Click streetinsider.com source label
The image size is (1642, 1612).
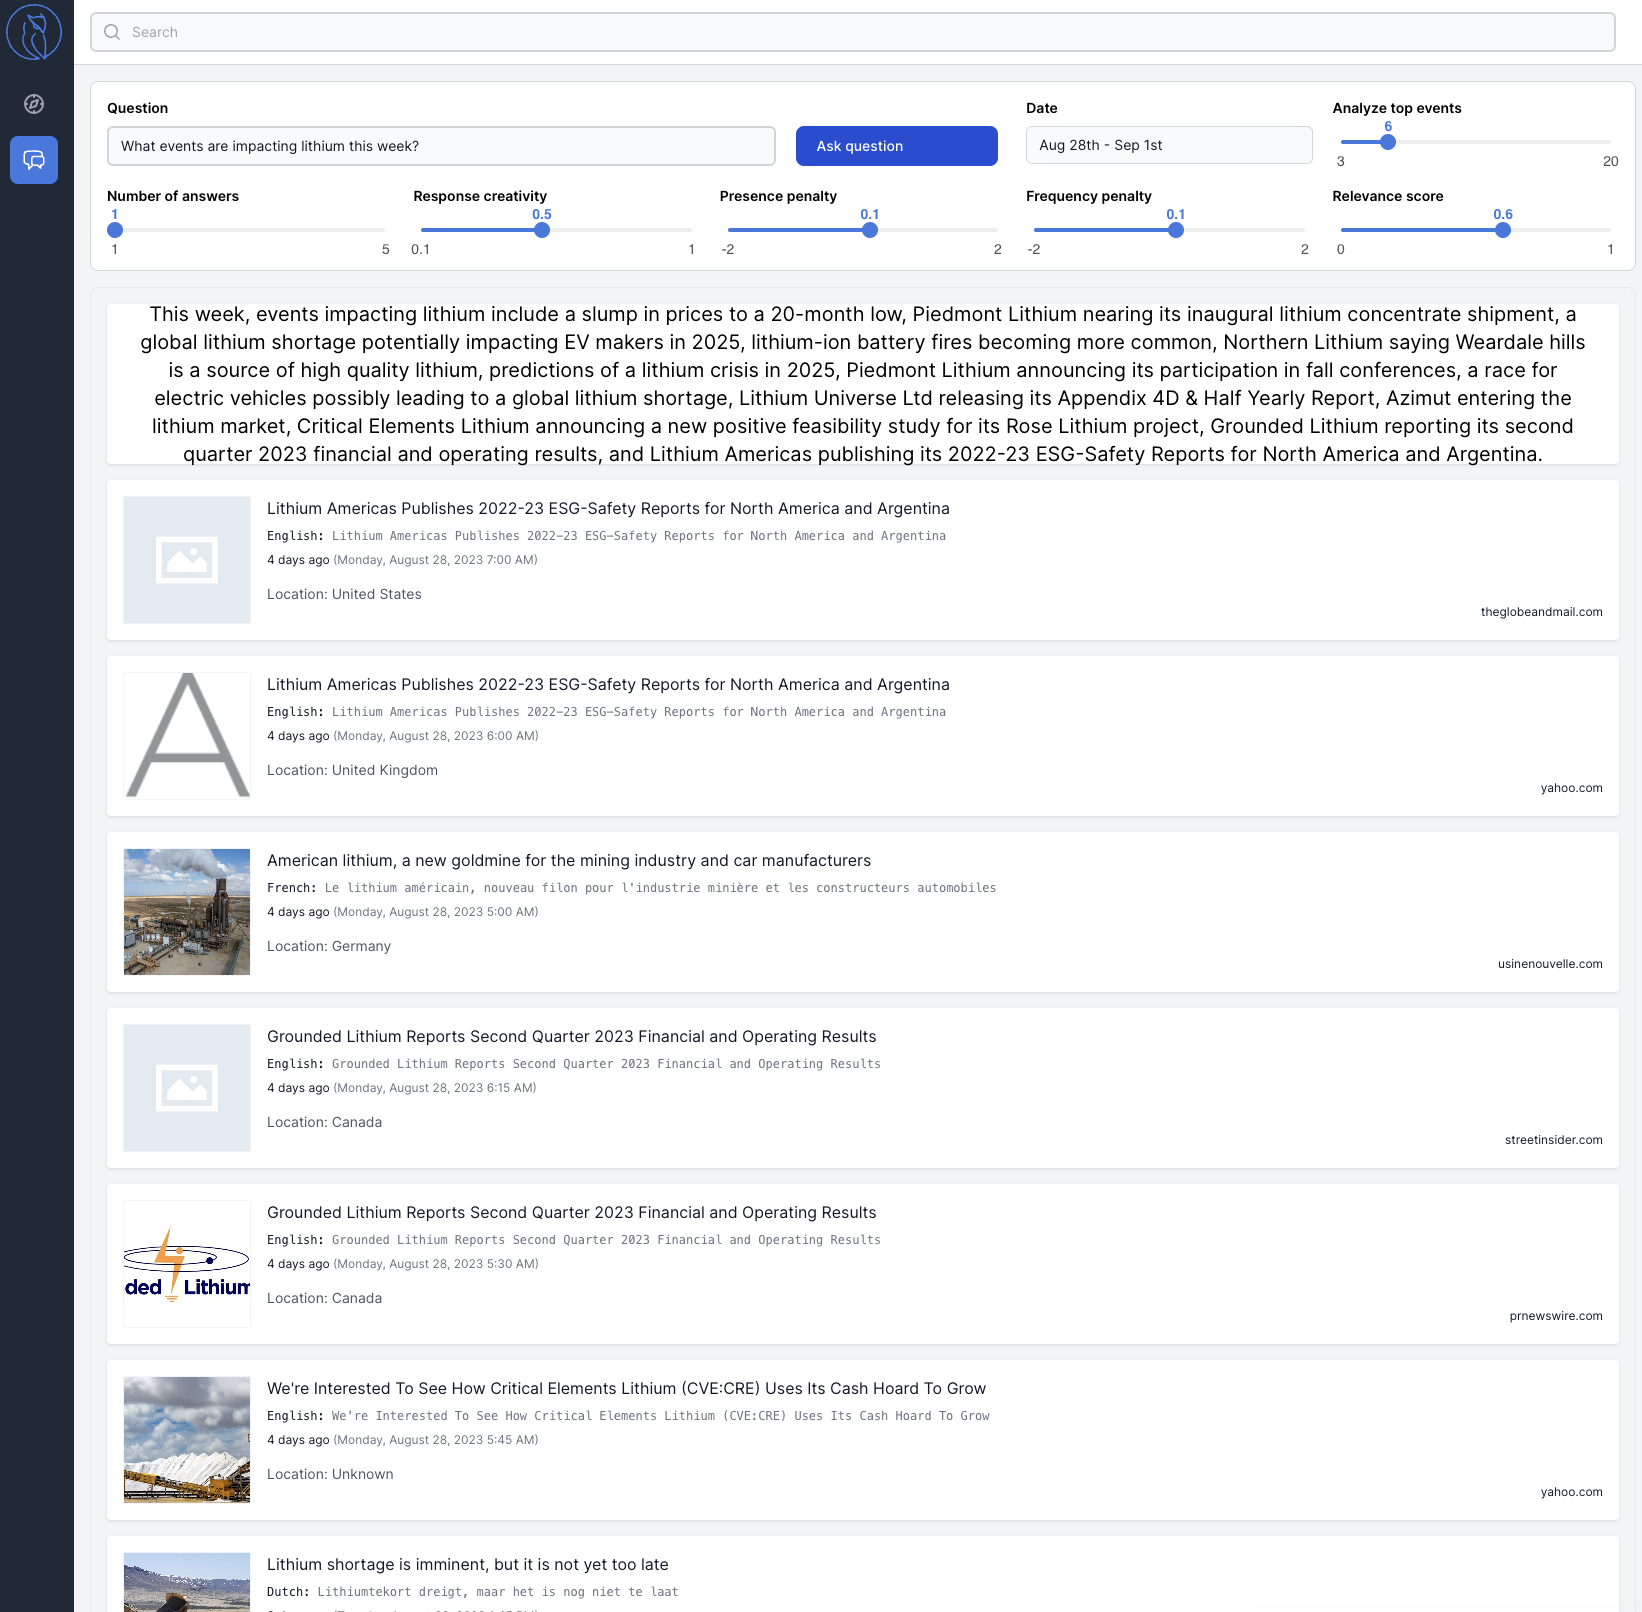pos(1553,1140)
